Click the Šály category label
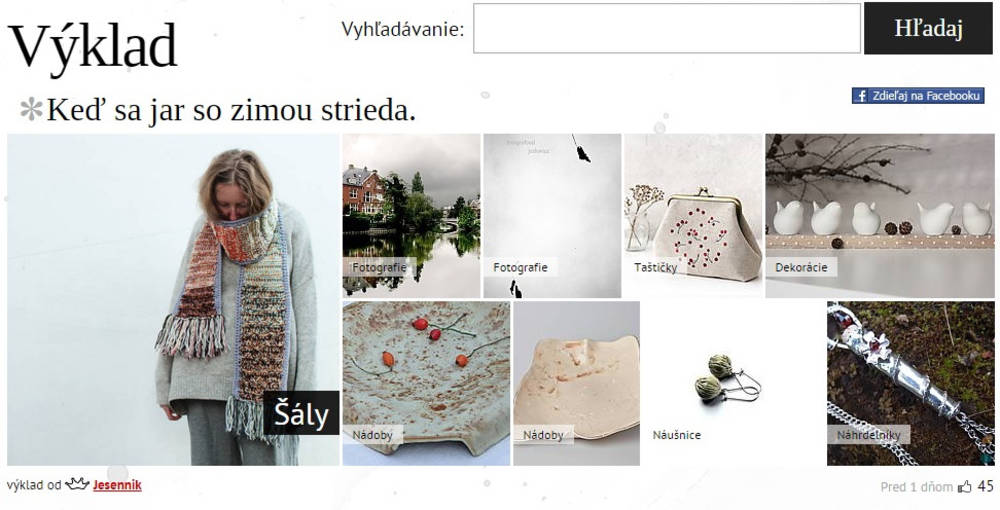Image resolution: width=1000 pixels, height=510 pixels. [x=301, y=413]
